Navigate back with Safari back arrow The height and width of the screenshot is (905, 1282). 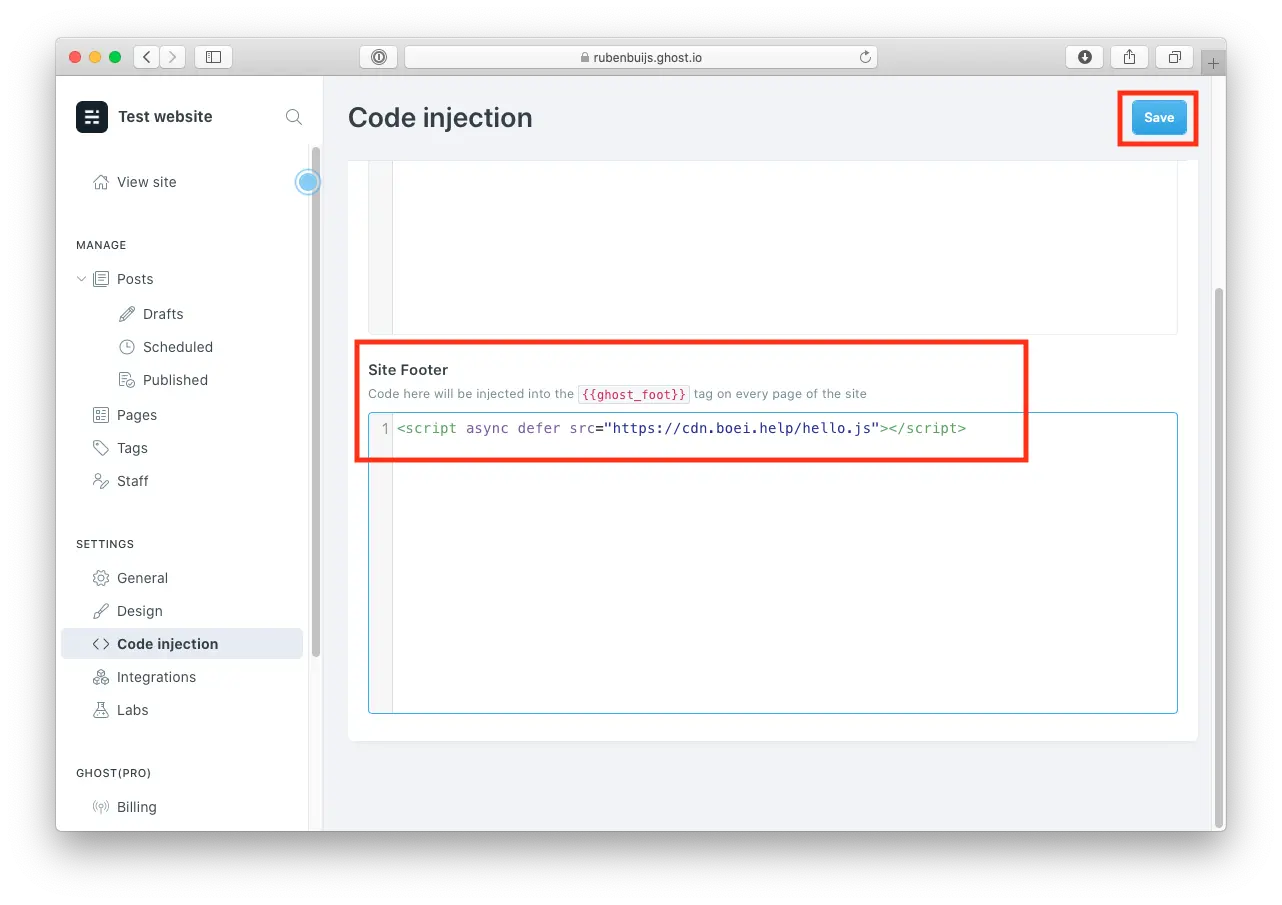[x=147, y=57]
